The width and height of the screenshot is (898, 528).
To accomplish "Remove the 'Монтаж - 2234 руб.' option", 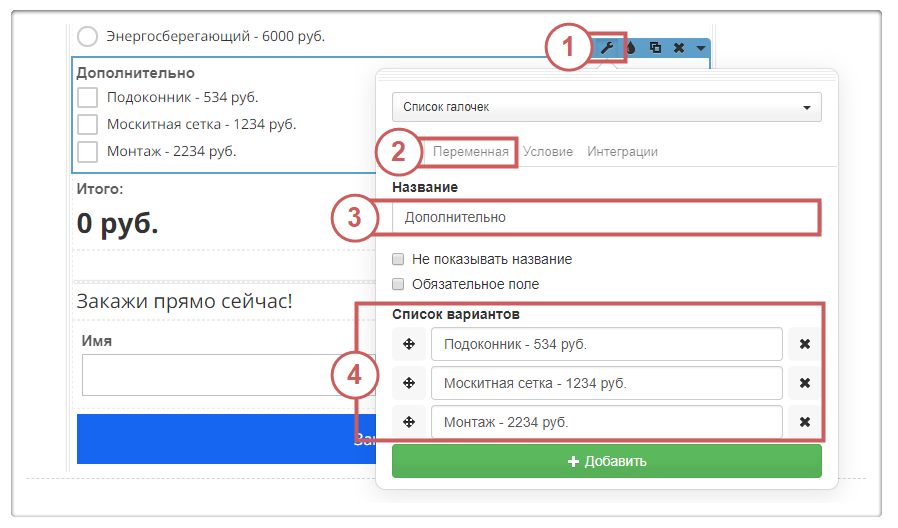I will click(805, 422).
